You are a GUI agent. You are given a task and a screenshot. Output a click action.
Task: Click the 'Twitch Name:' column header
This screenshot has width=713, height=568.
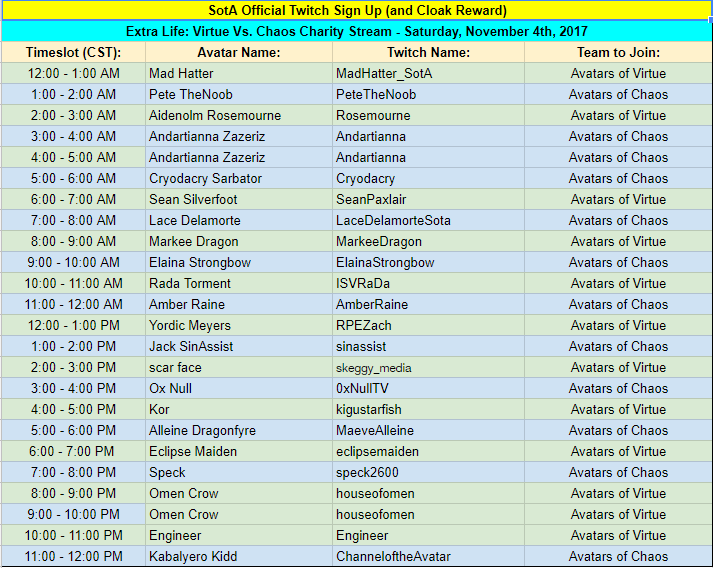428,52
